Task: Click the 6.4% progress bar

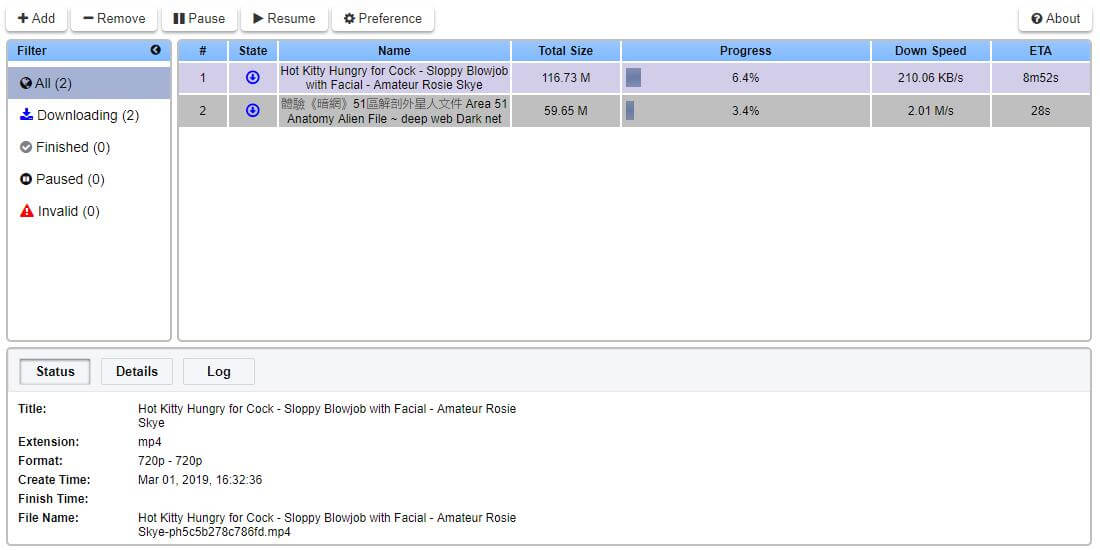Action: pos(746,78)
